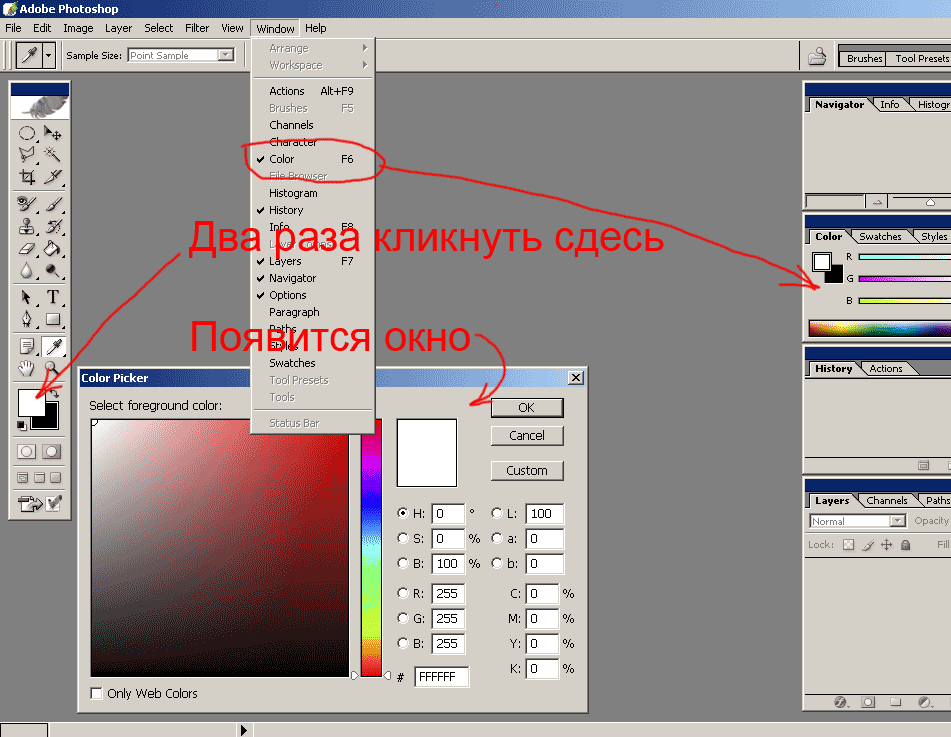Select the Eyedropper tool in toolbox
Image resolution: width=951 pixels, height=737 pixels.
click(x=54, y=346)
